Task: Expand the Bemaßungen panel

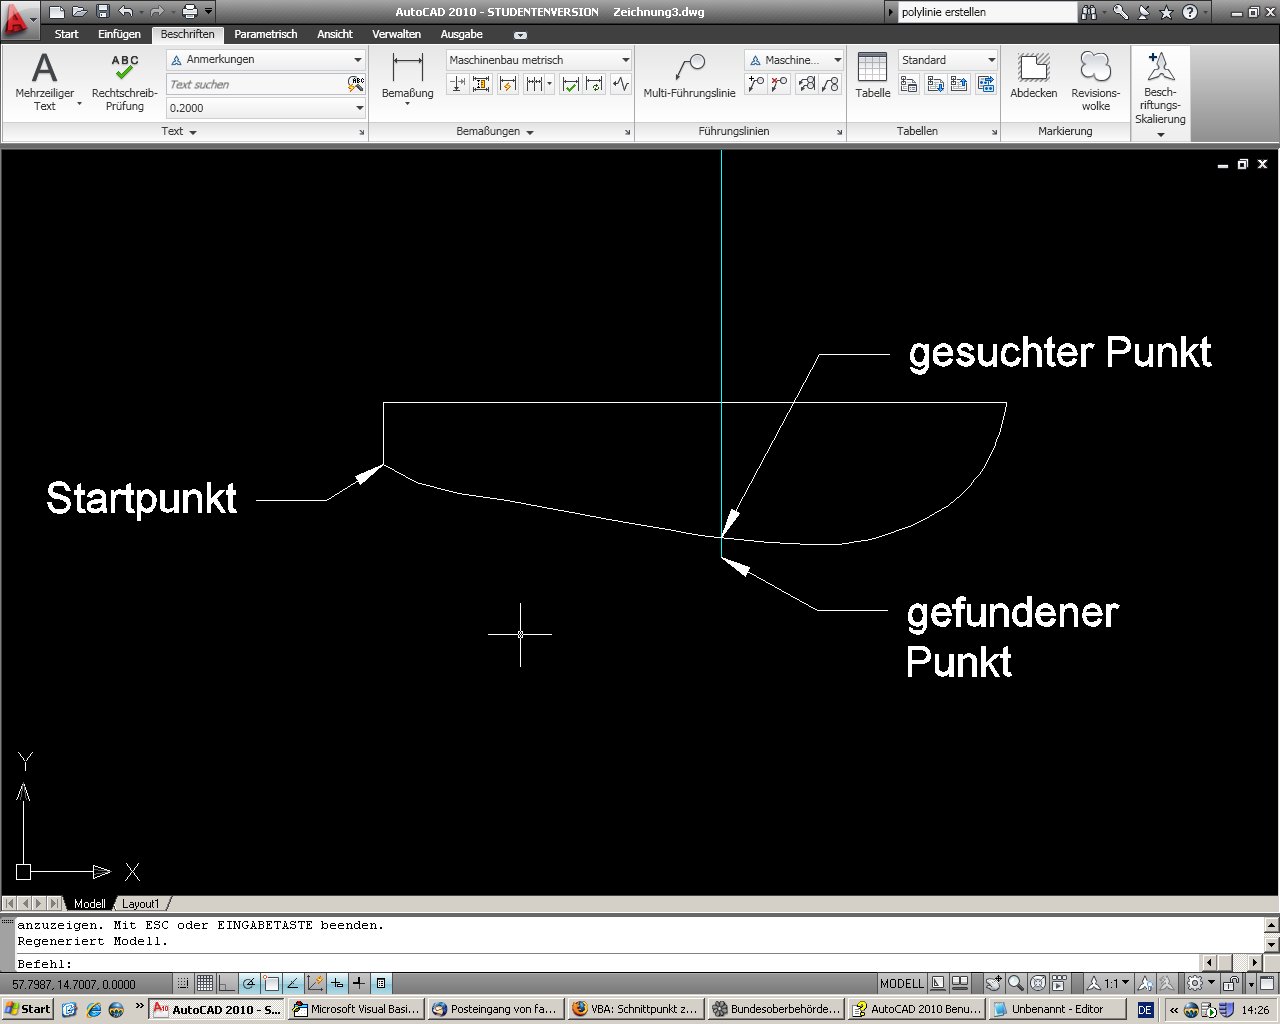Action: pyautogui.click(x=495, y=131)
